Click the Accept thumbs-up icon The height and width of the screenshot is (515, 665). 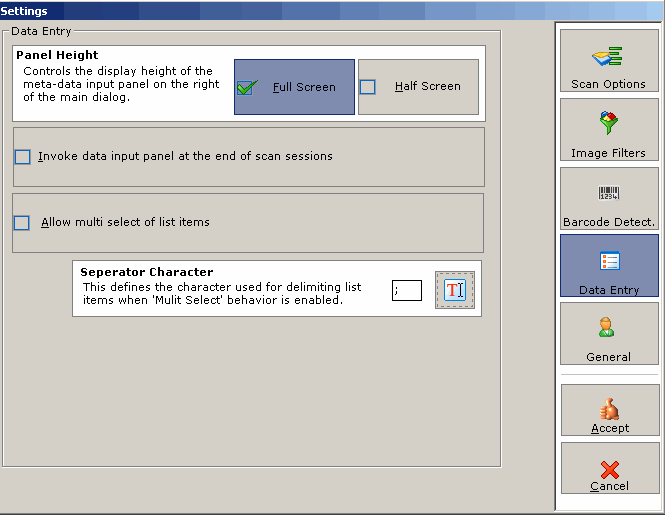608,408
